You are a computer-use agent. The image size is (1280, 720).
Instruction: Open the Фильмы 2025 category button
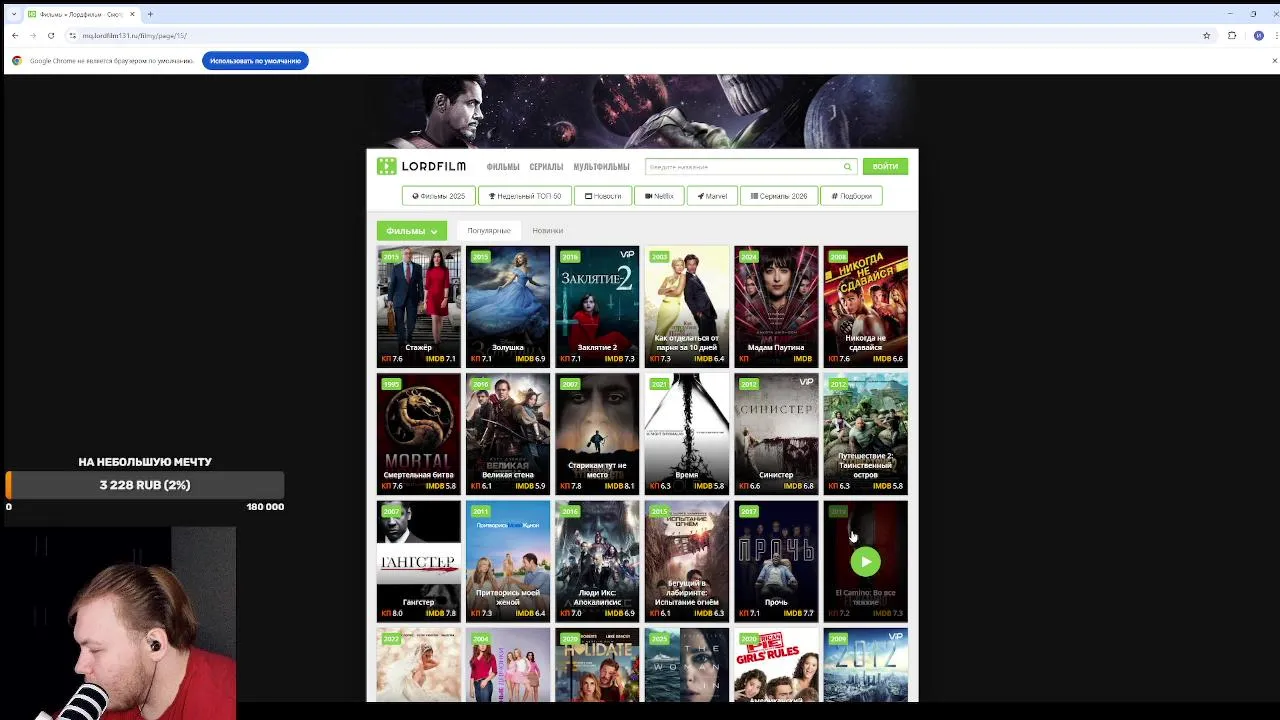tap(438, 196)
